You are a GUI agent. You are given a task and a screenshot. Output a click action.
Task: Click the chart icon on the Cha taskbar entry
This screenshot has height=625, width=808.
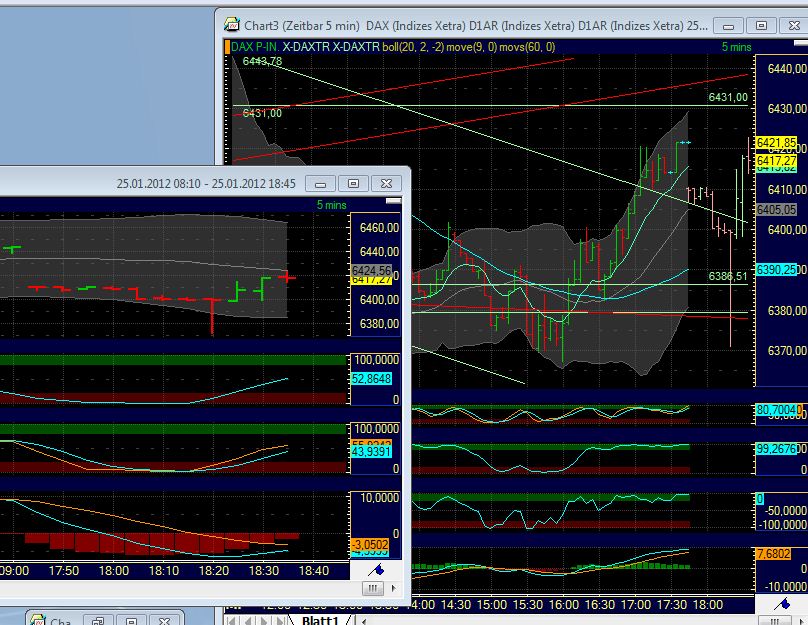[38, 620]
